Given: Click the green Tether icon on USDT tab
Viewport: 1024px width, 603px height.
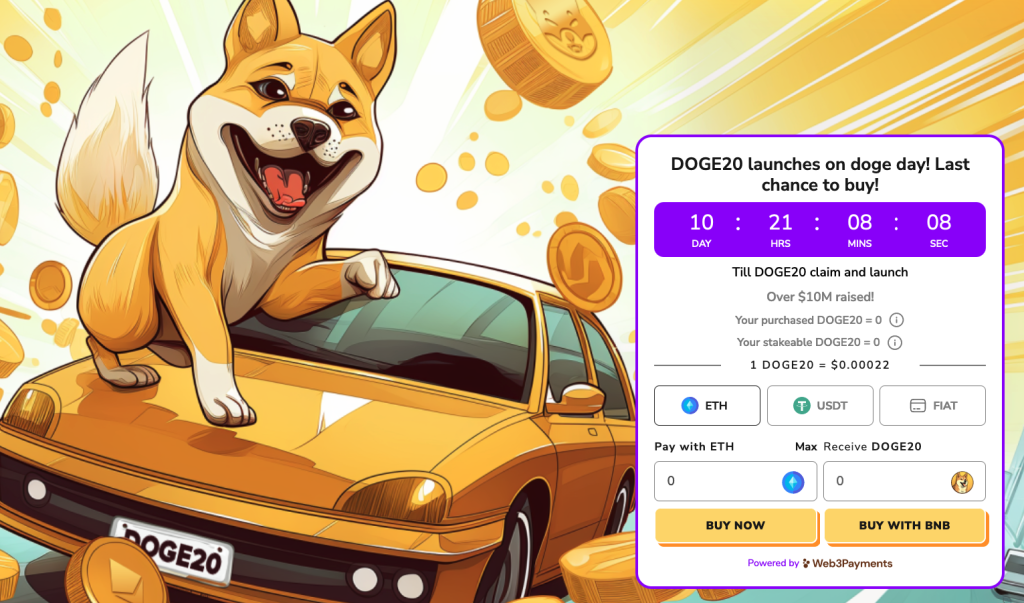Looking at the screenshot, I should [801, 406].
